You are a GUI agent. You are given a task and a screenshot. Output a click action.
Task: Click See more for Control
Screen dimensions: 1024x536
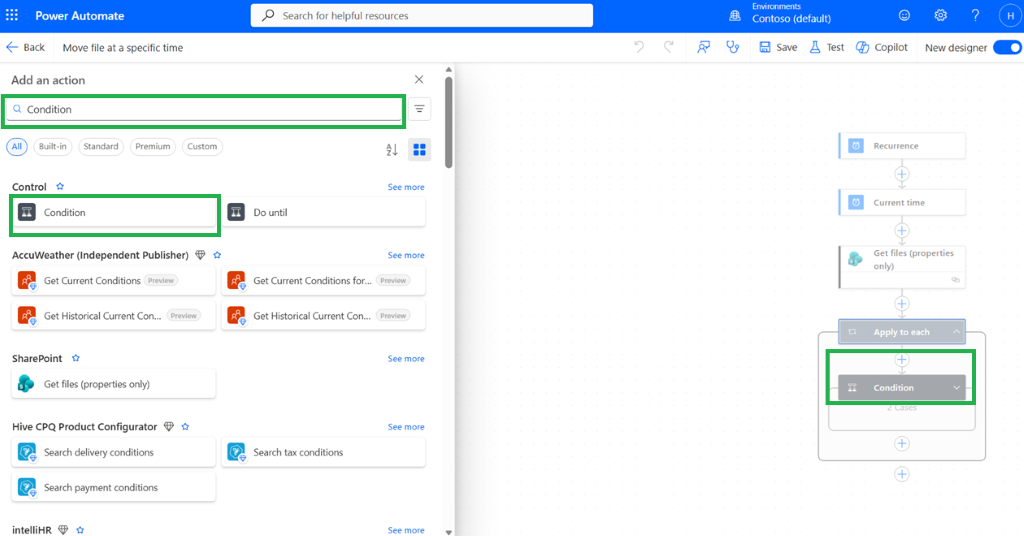(x=406, y=187)
